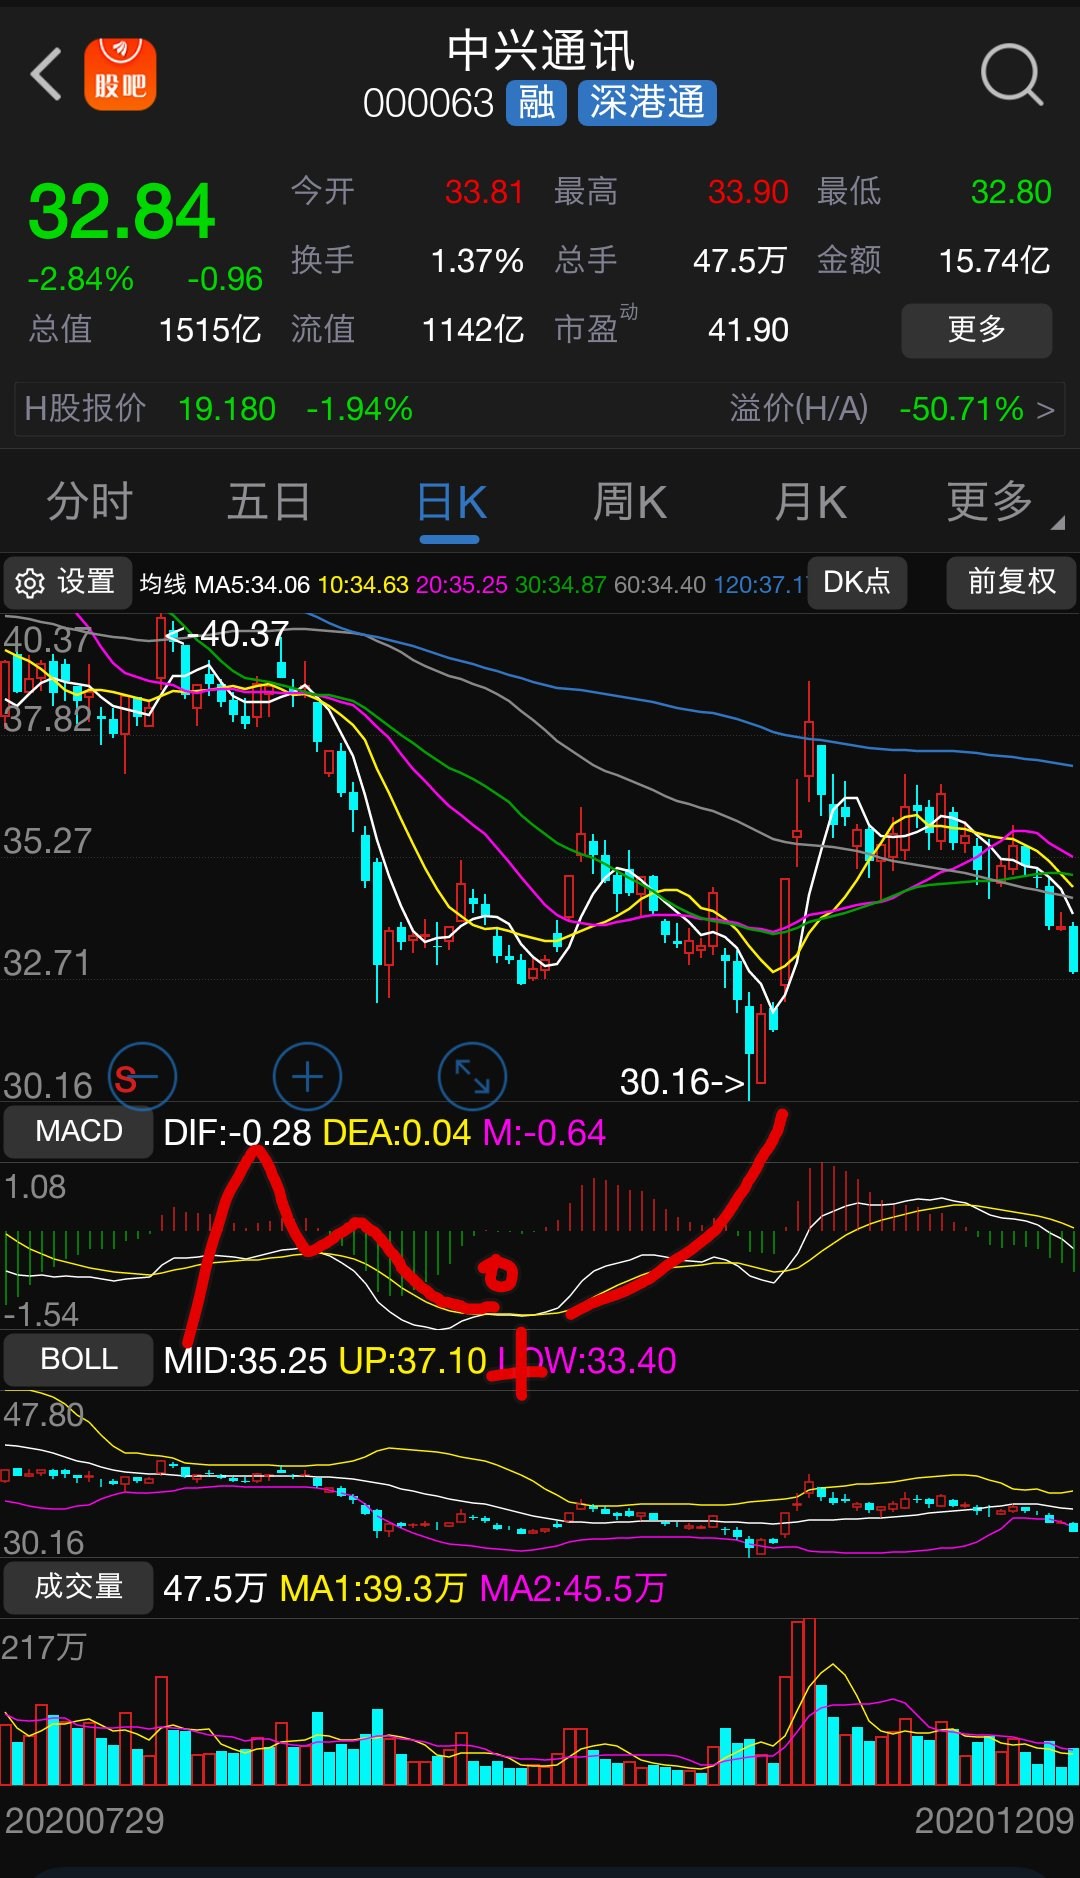The image size is (1080, 1878).
Task: Tap M:-0.64 MACD value
Action: pyautogui.click(x=545, y=1133)
